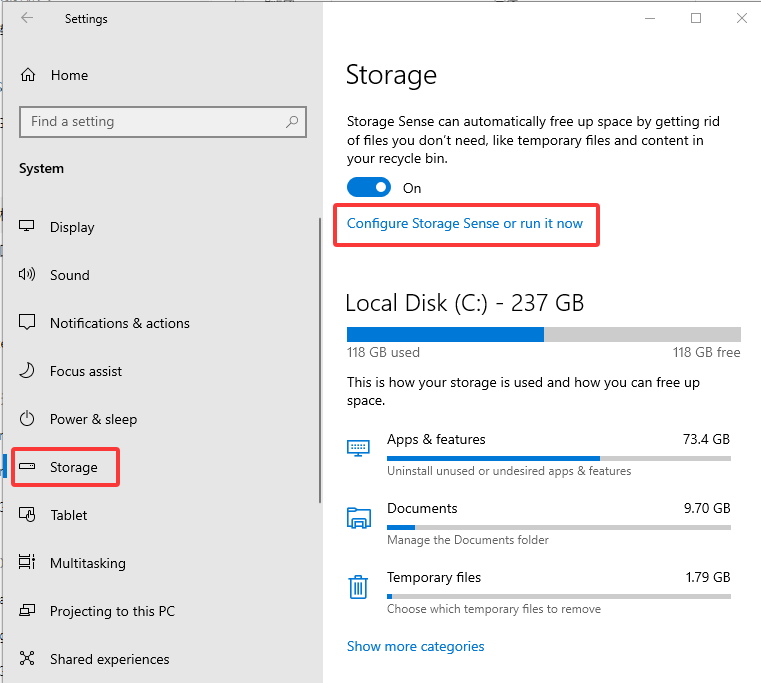Click the Temporary files trash icon
The width and height of the screenshot is (761, 683).
tap(358, 586)
